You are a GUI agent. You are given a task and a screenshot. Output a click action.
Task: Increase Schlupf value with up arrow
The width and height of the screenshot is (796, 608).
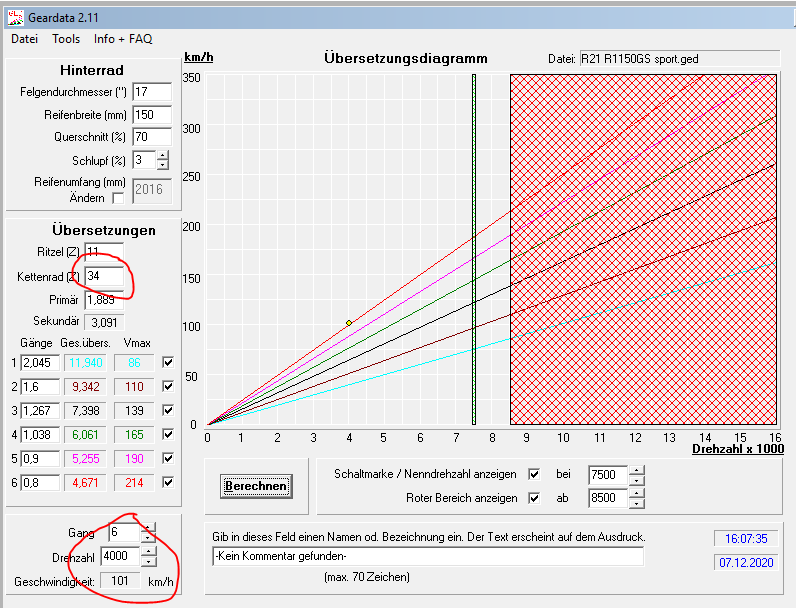tap(163, 155)
